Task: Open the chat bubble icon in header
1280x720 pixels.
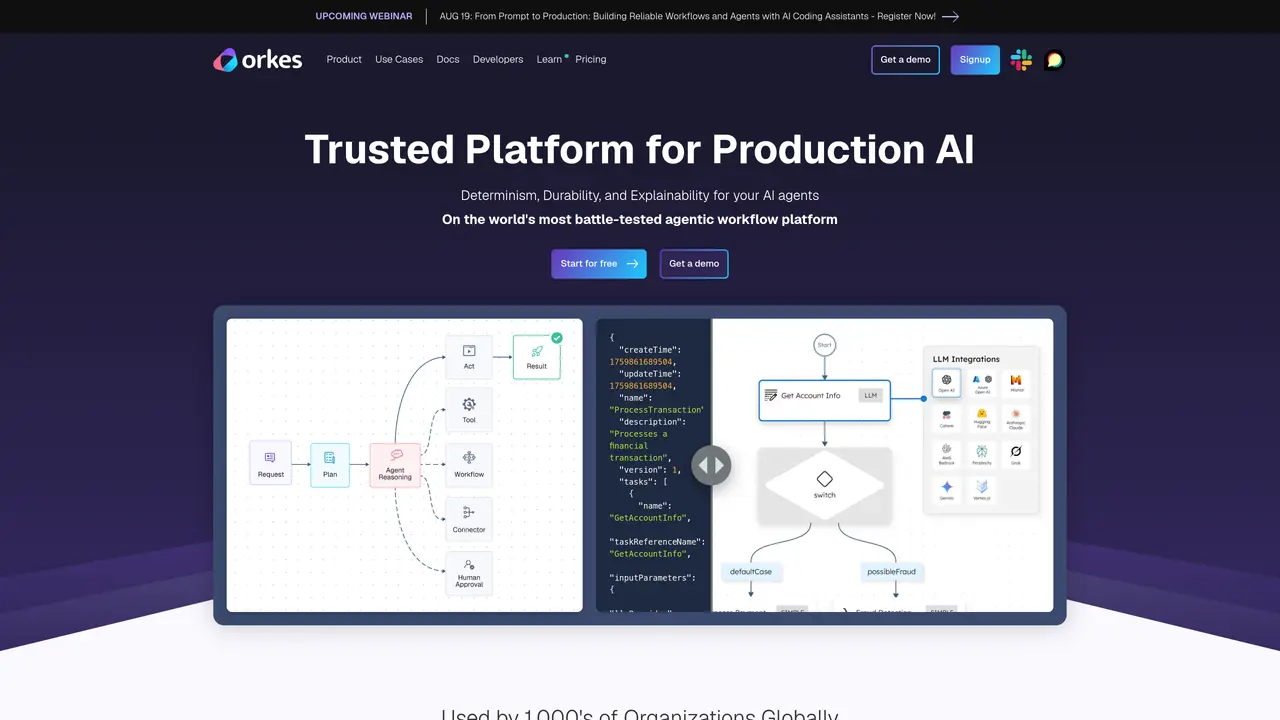Action: (x=1054, y=60)
